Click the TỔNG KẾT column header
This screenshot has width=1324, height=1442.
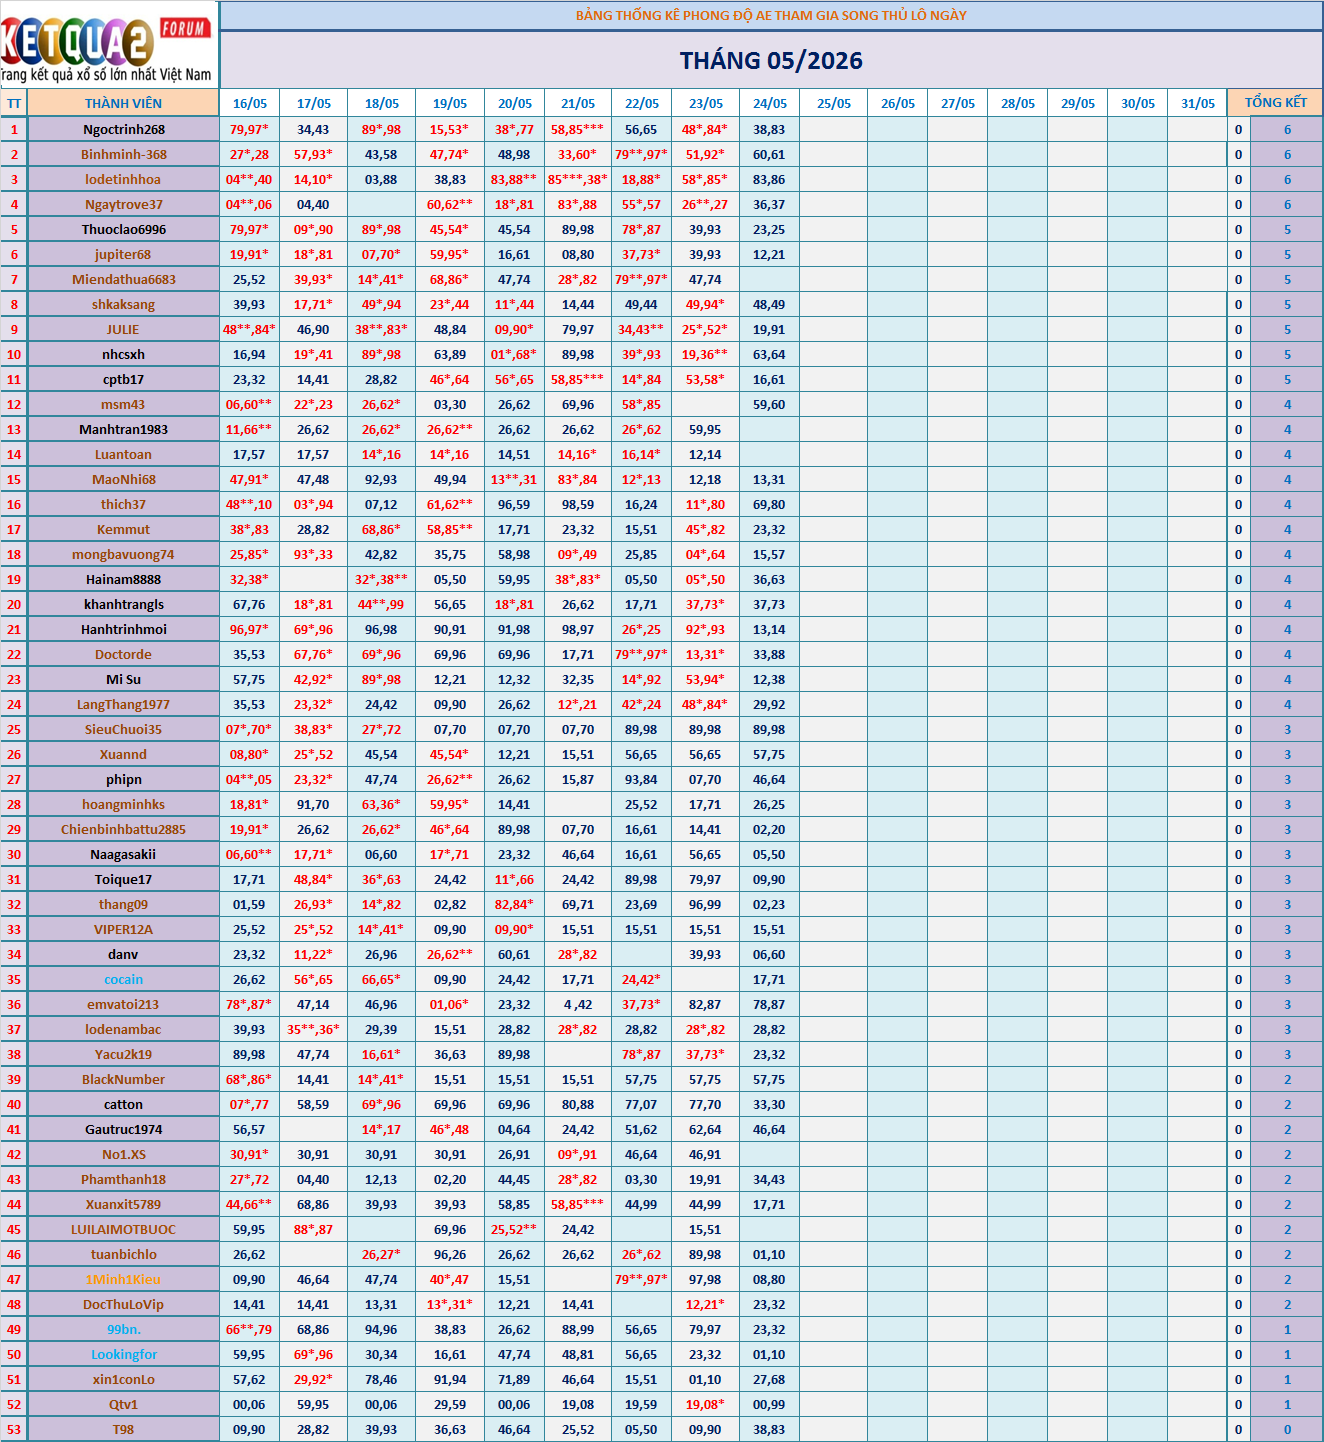pos(1275,103)
